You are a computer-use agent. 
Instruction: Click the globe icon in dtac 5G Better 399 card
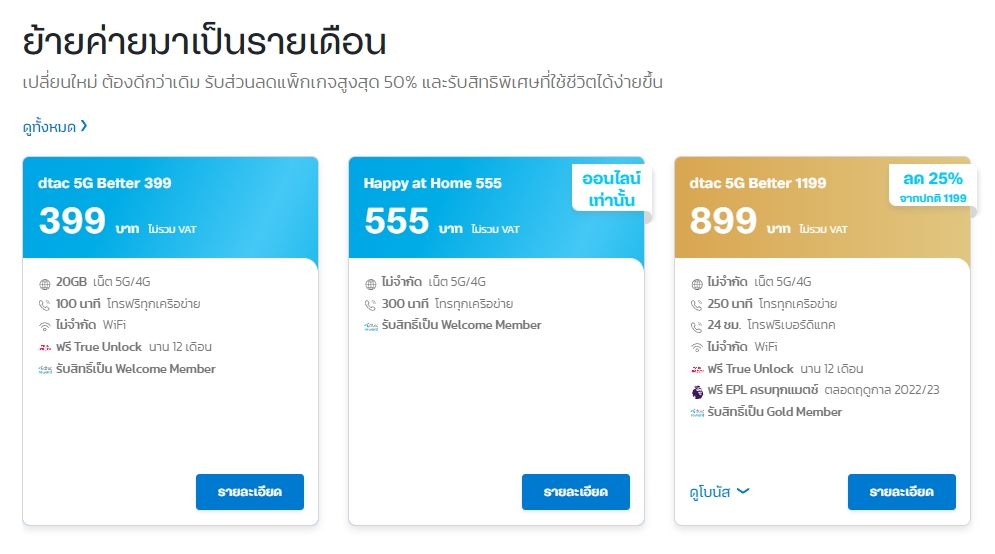pos(44,283)
